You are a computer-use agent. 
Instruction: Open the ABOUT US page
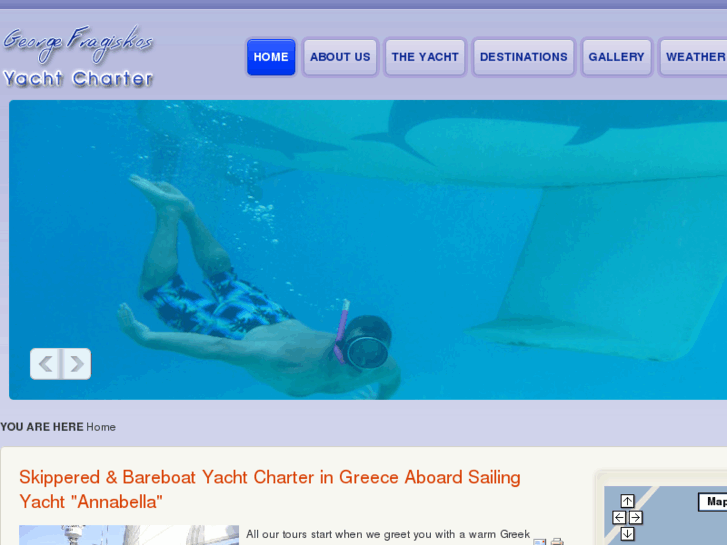click(340, 57)
